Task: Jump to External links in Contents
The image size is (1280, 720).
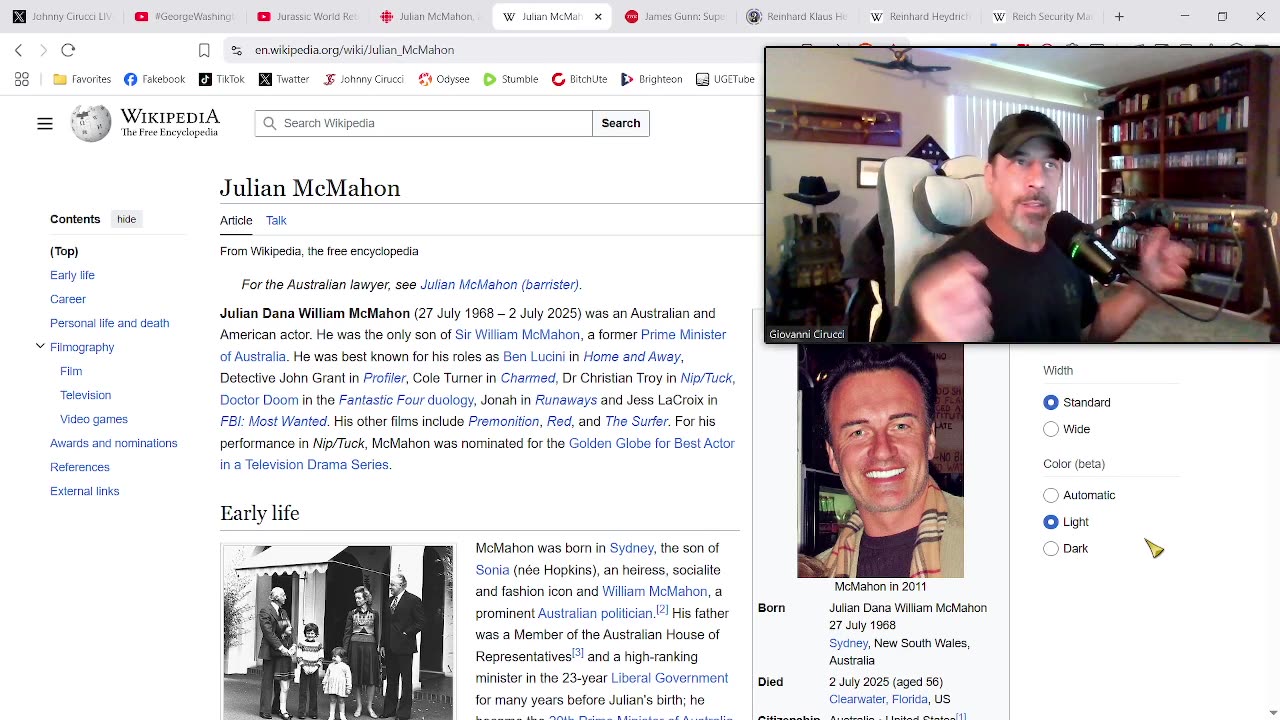Action: [84, 491]
